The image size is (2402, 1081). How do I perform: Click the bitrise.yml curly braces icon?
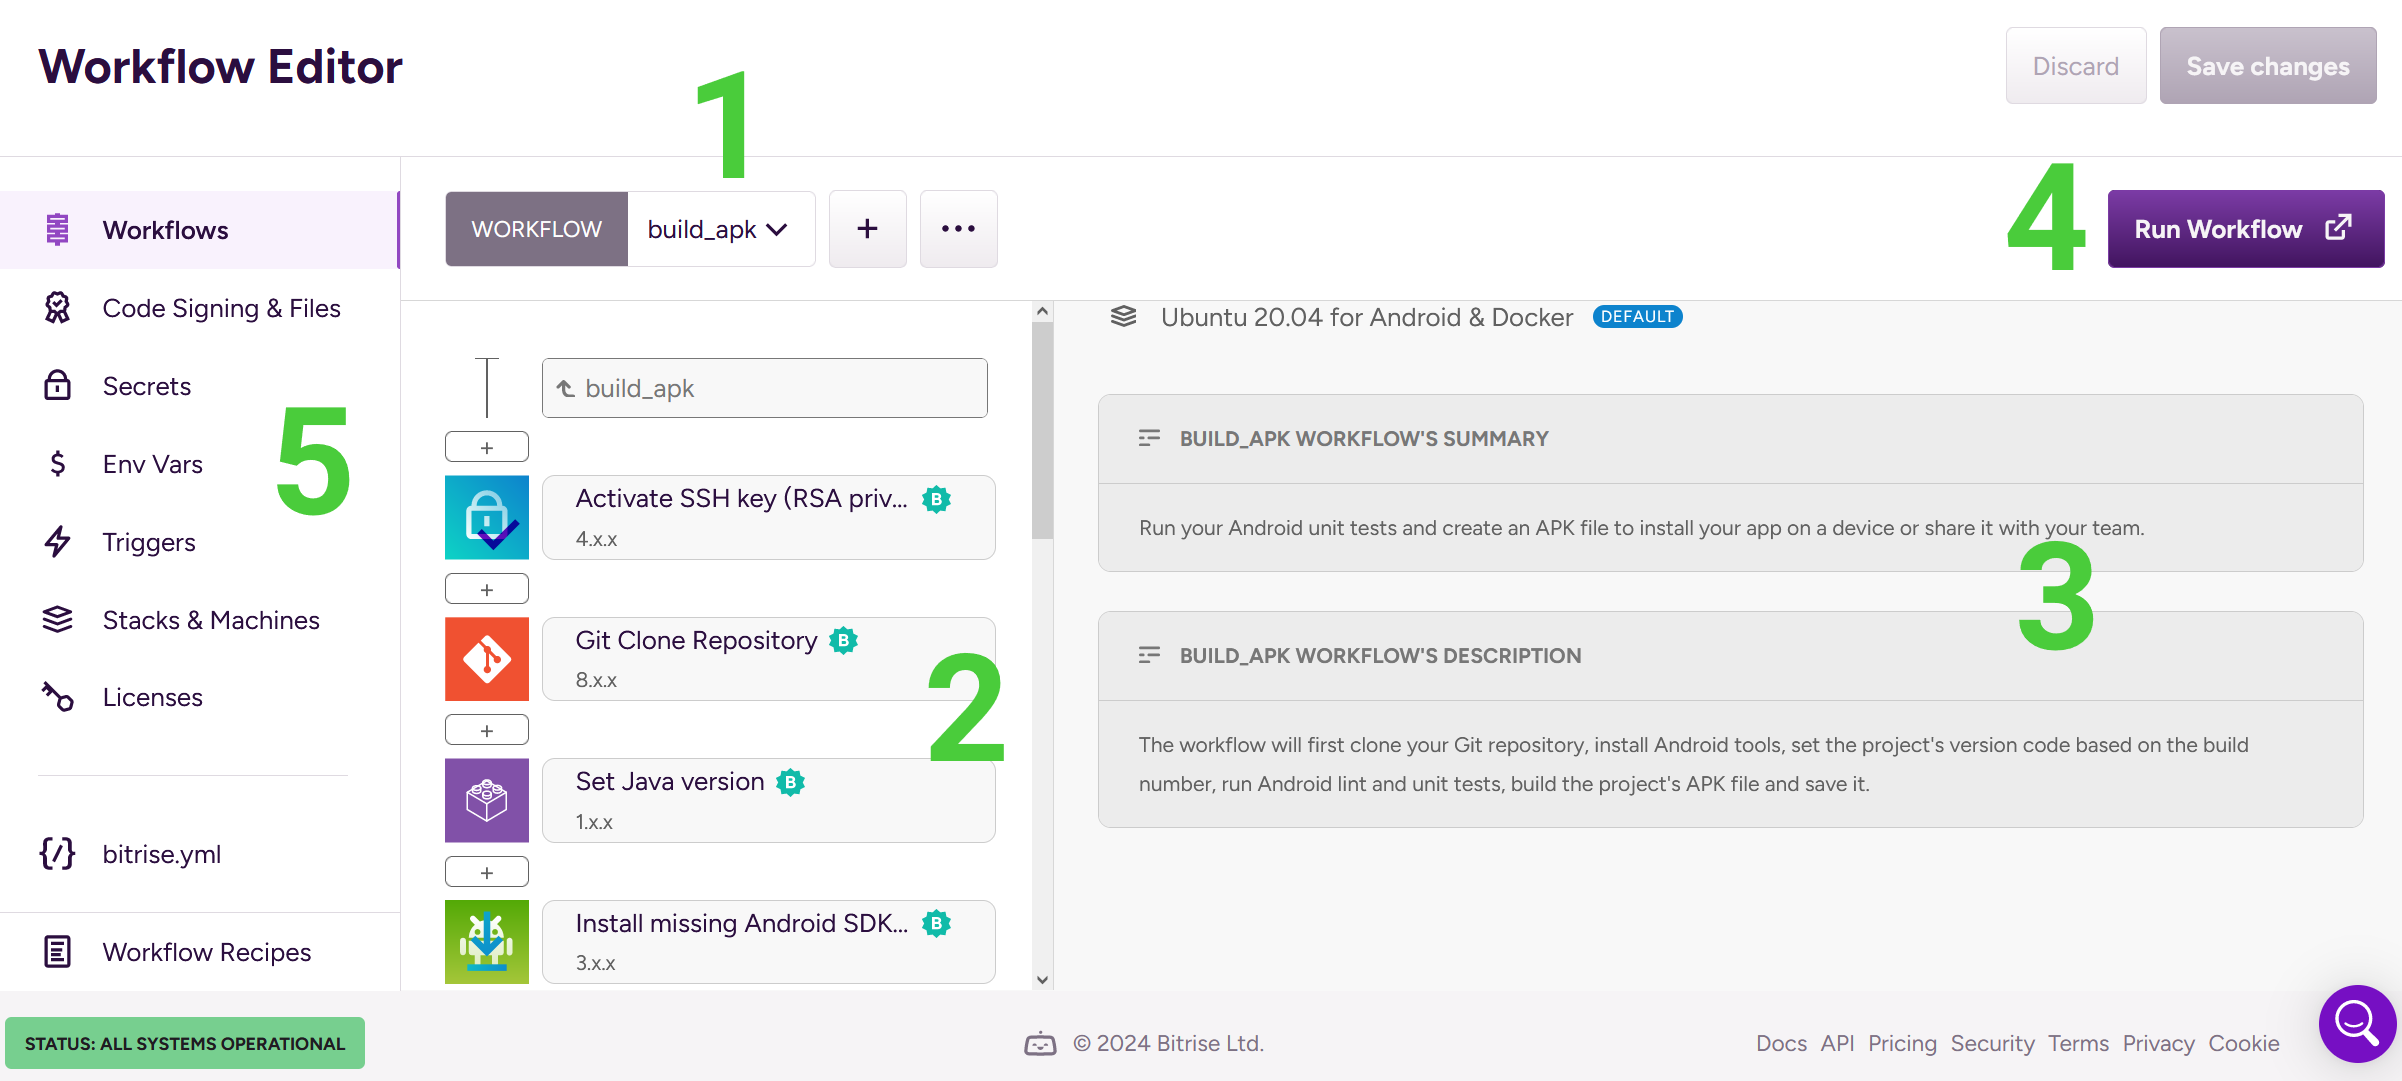click(x=58, y=854)
